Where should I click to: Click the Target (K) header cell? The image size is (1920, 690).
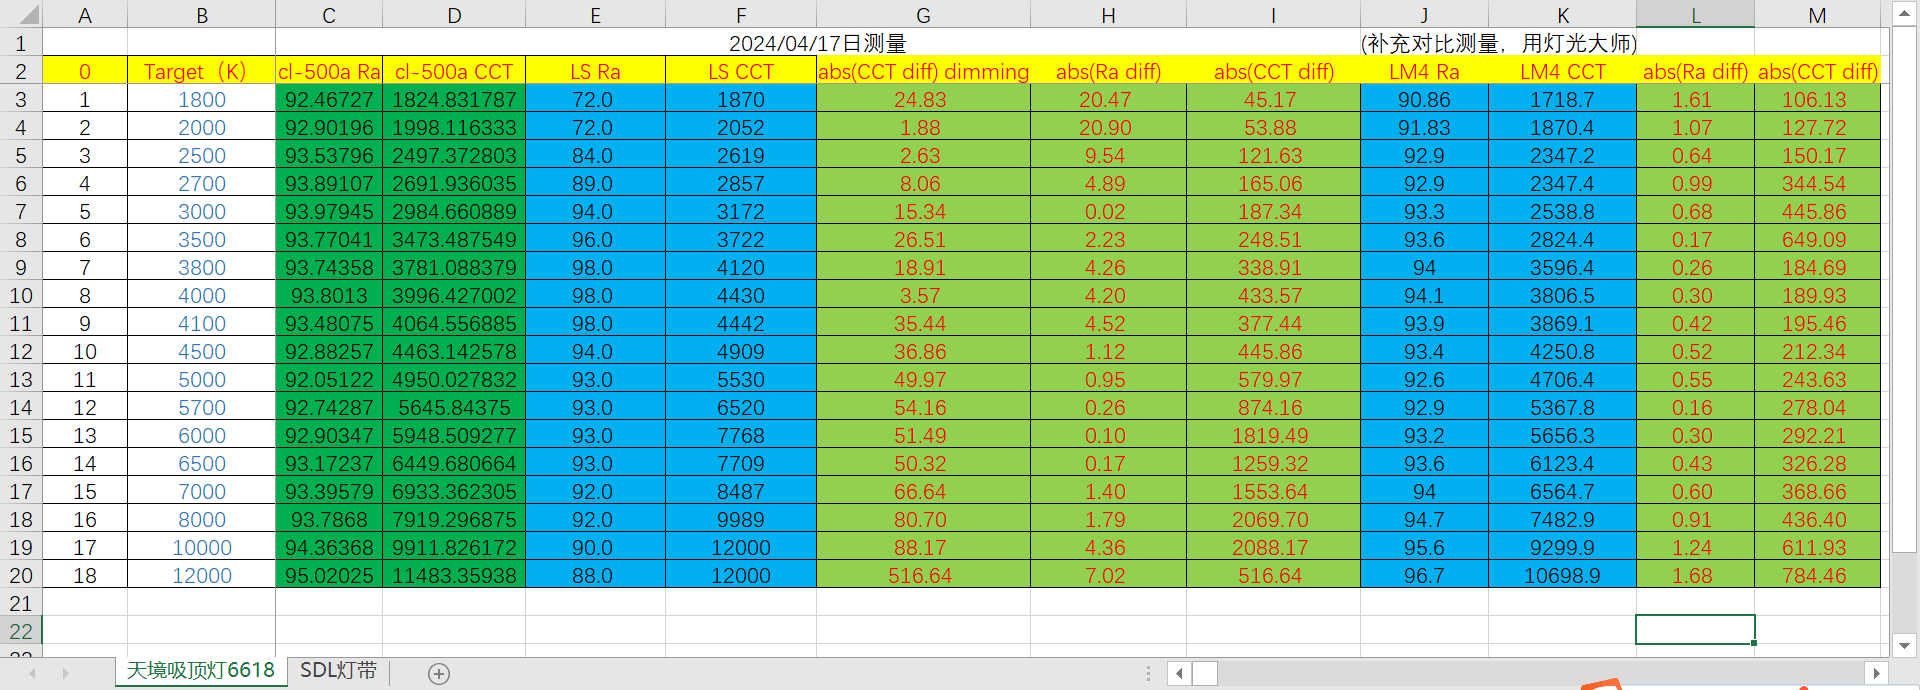[x=202, y=71]
